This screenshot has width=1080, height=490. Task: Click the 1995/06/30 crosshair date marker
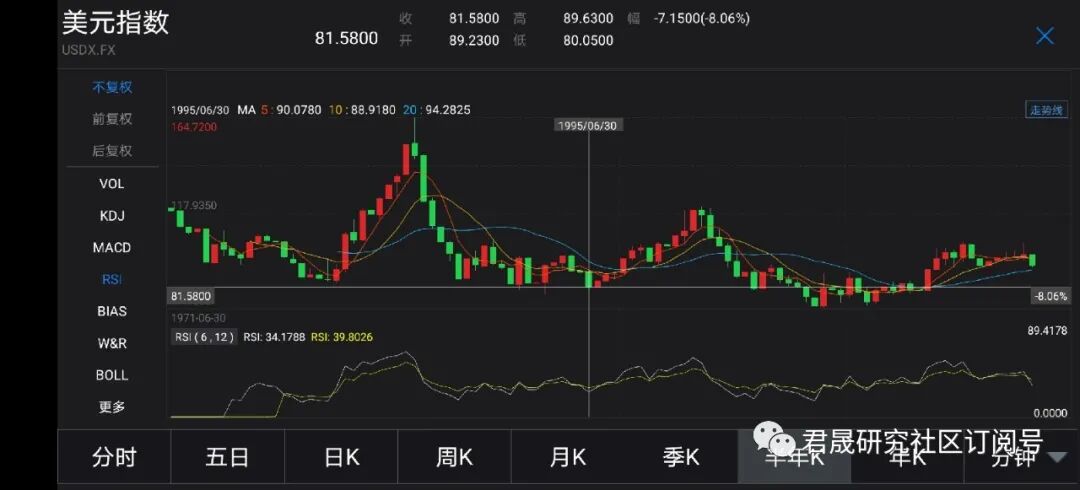coord(586,125)
